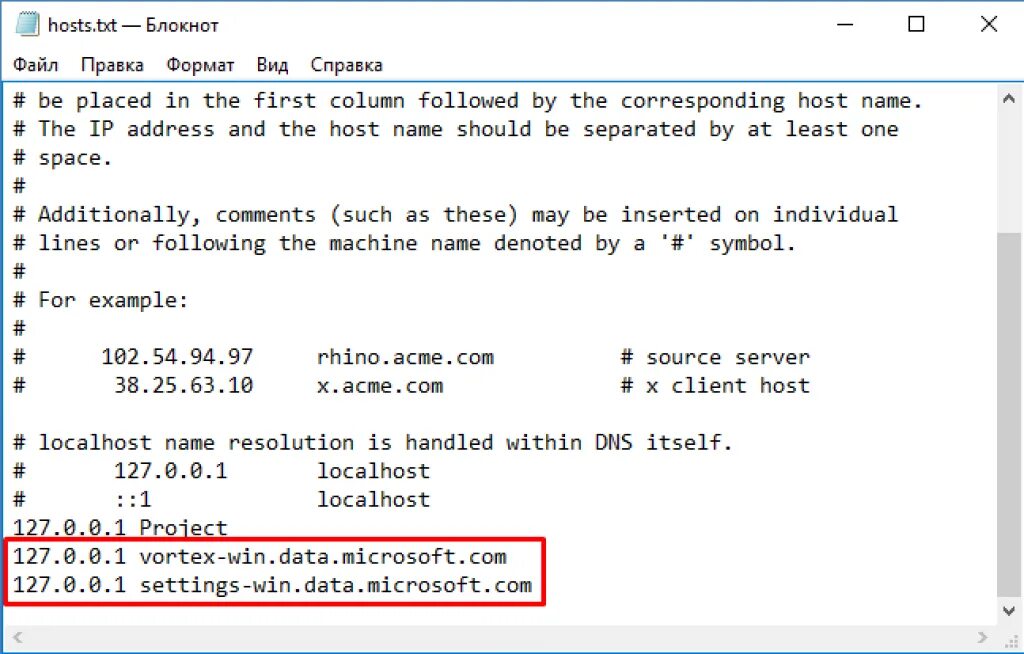Click the vertical scrollbar up arrow
The height and width of the screenshot is (654, 1024).
point(1009,99)
